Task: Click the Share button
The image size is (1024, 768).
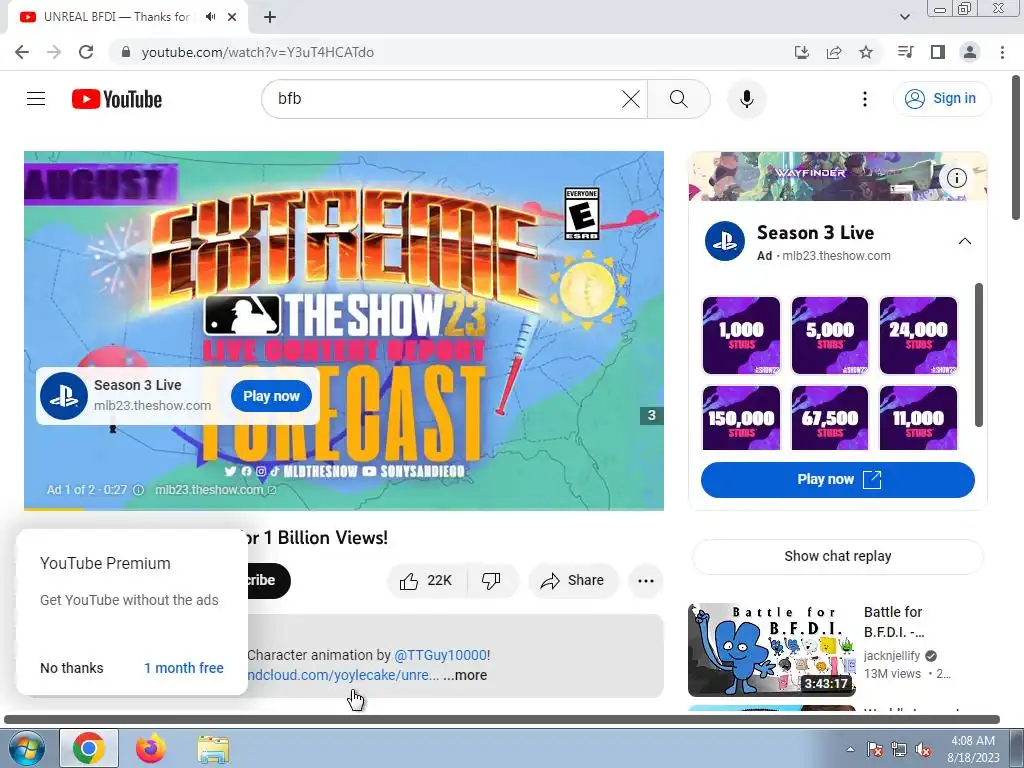Action: point(573,581)
